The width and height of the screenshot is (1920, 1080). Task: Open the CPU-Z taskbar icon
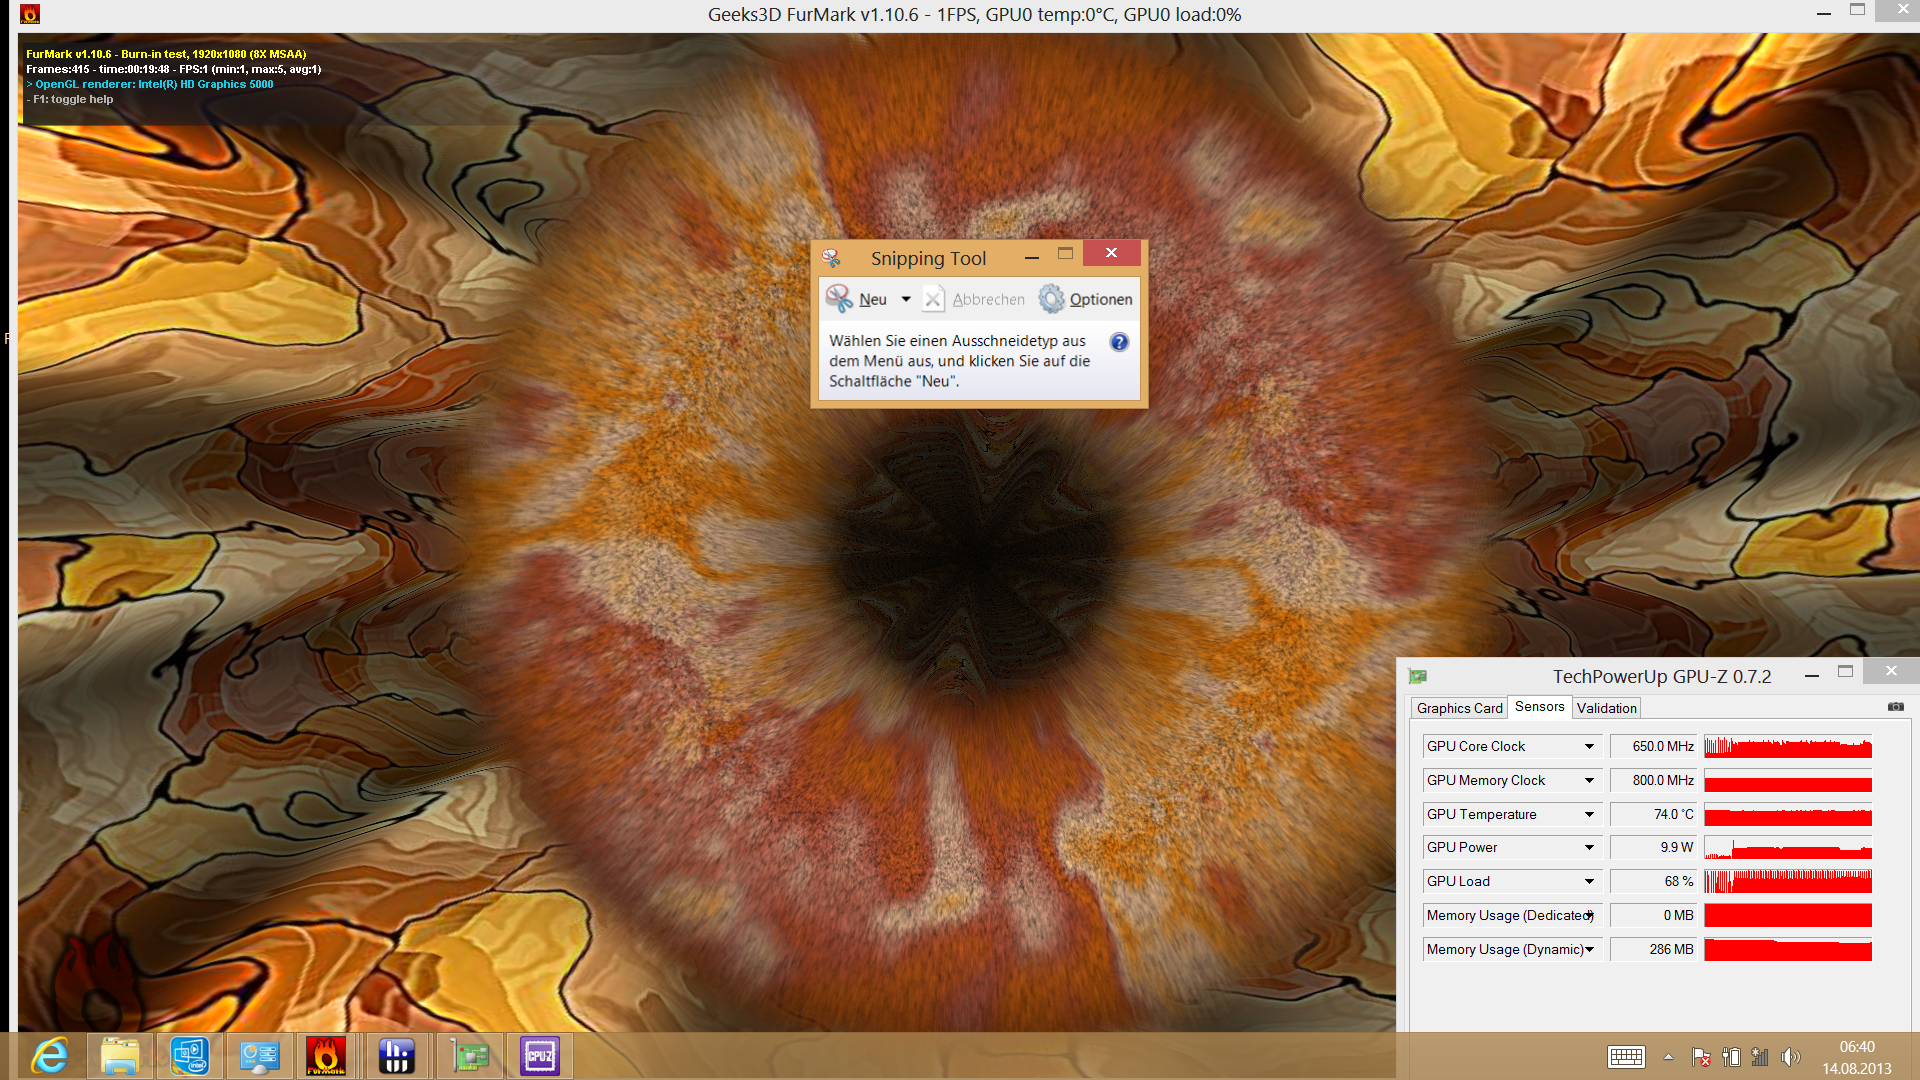[x=539, y=1056]
